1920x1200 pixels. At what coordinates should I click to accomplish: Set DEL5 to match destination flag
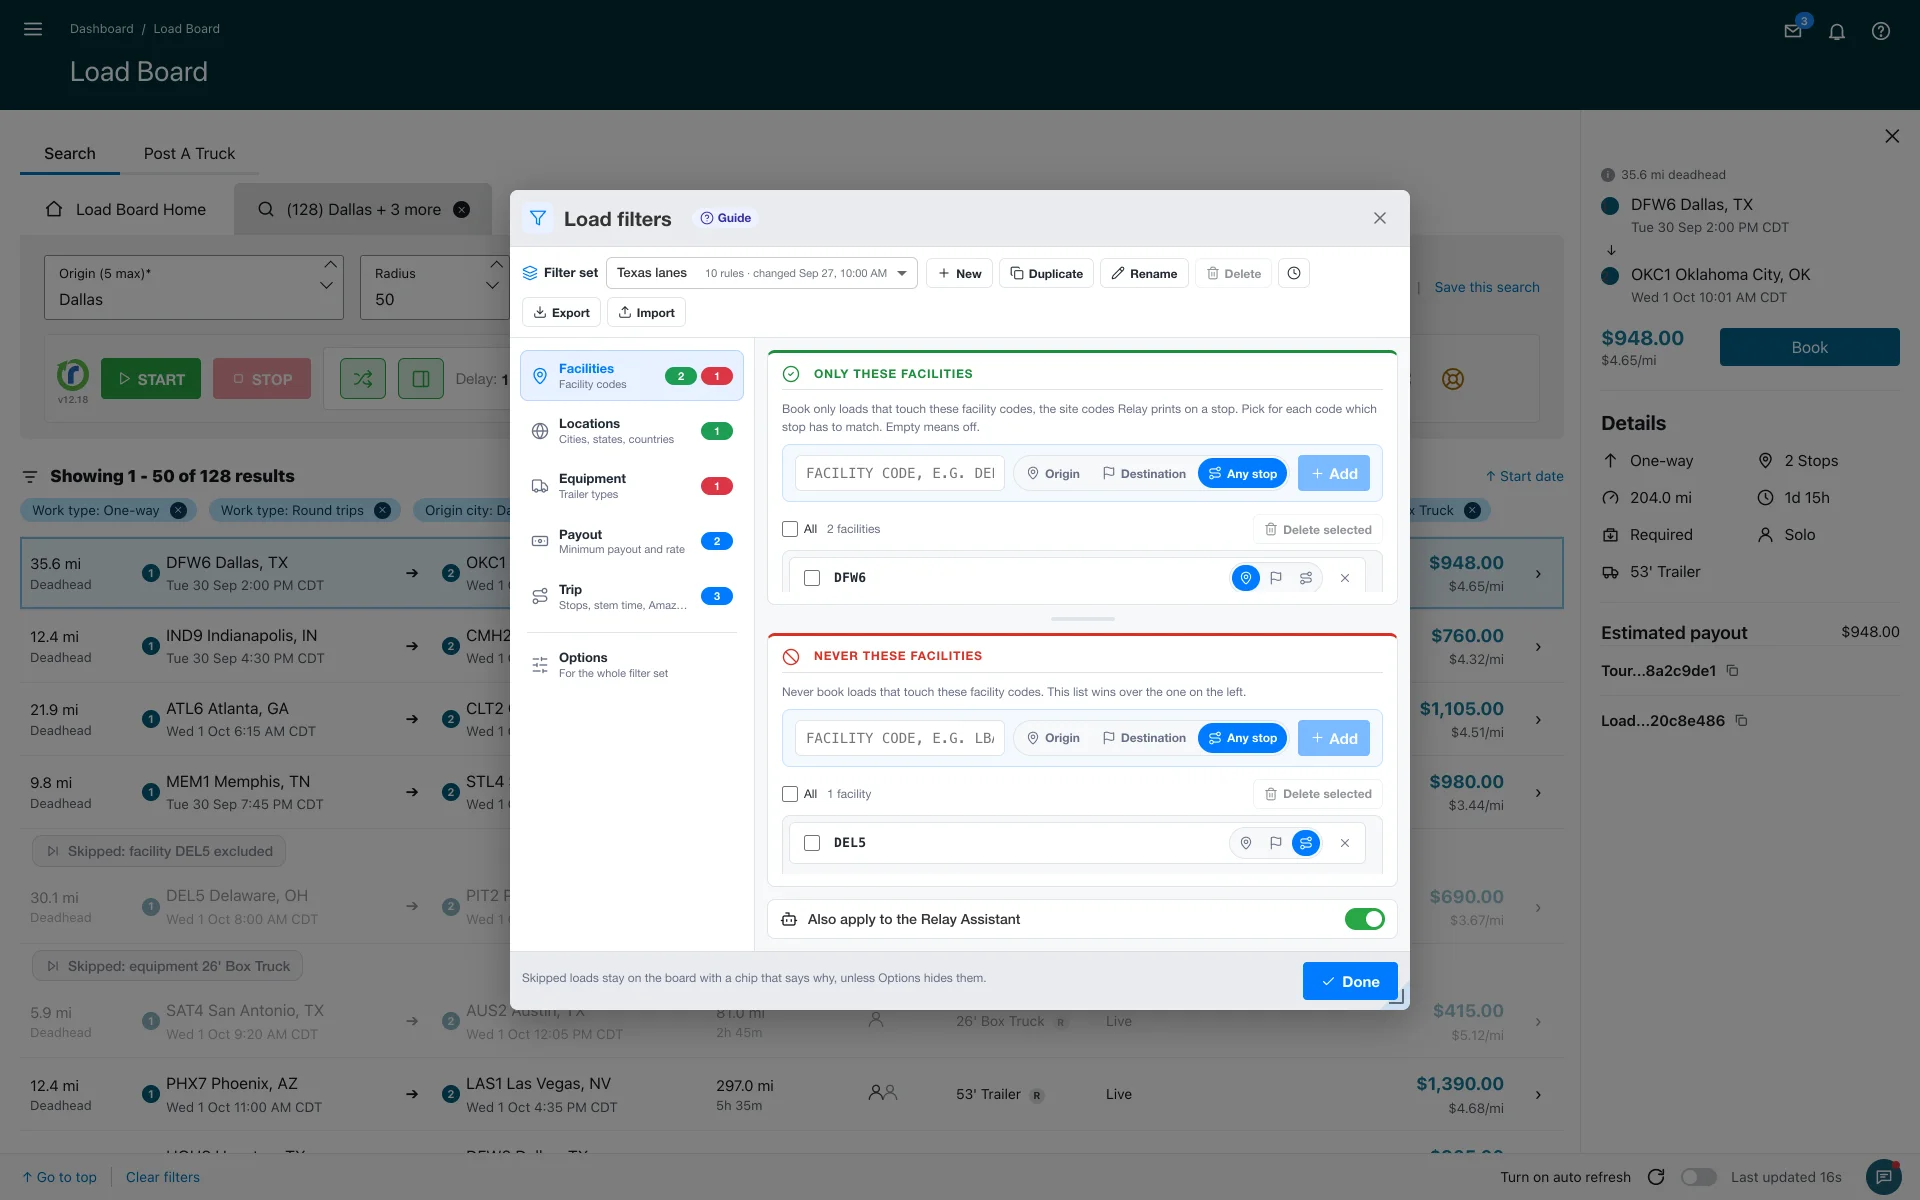point(1276,843)
